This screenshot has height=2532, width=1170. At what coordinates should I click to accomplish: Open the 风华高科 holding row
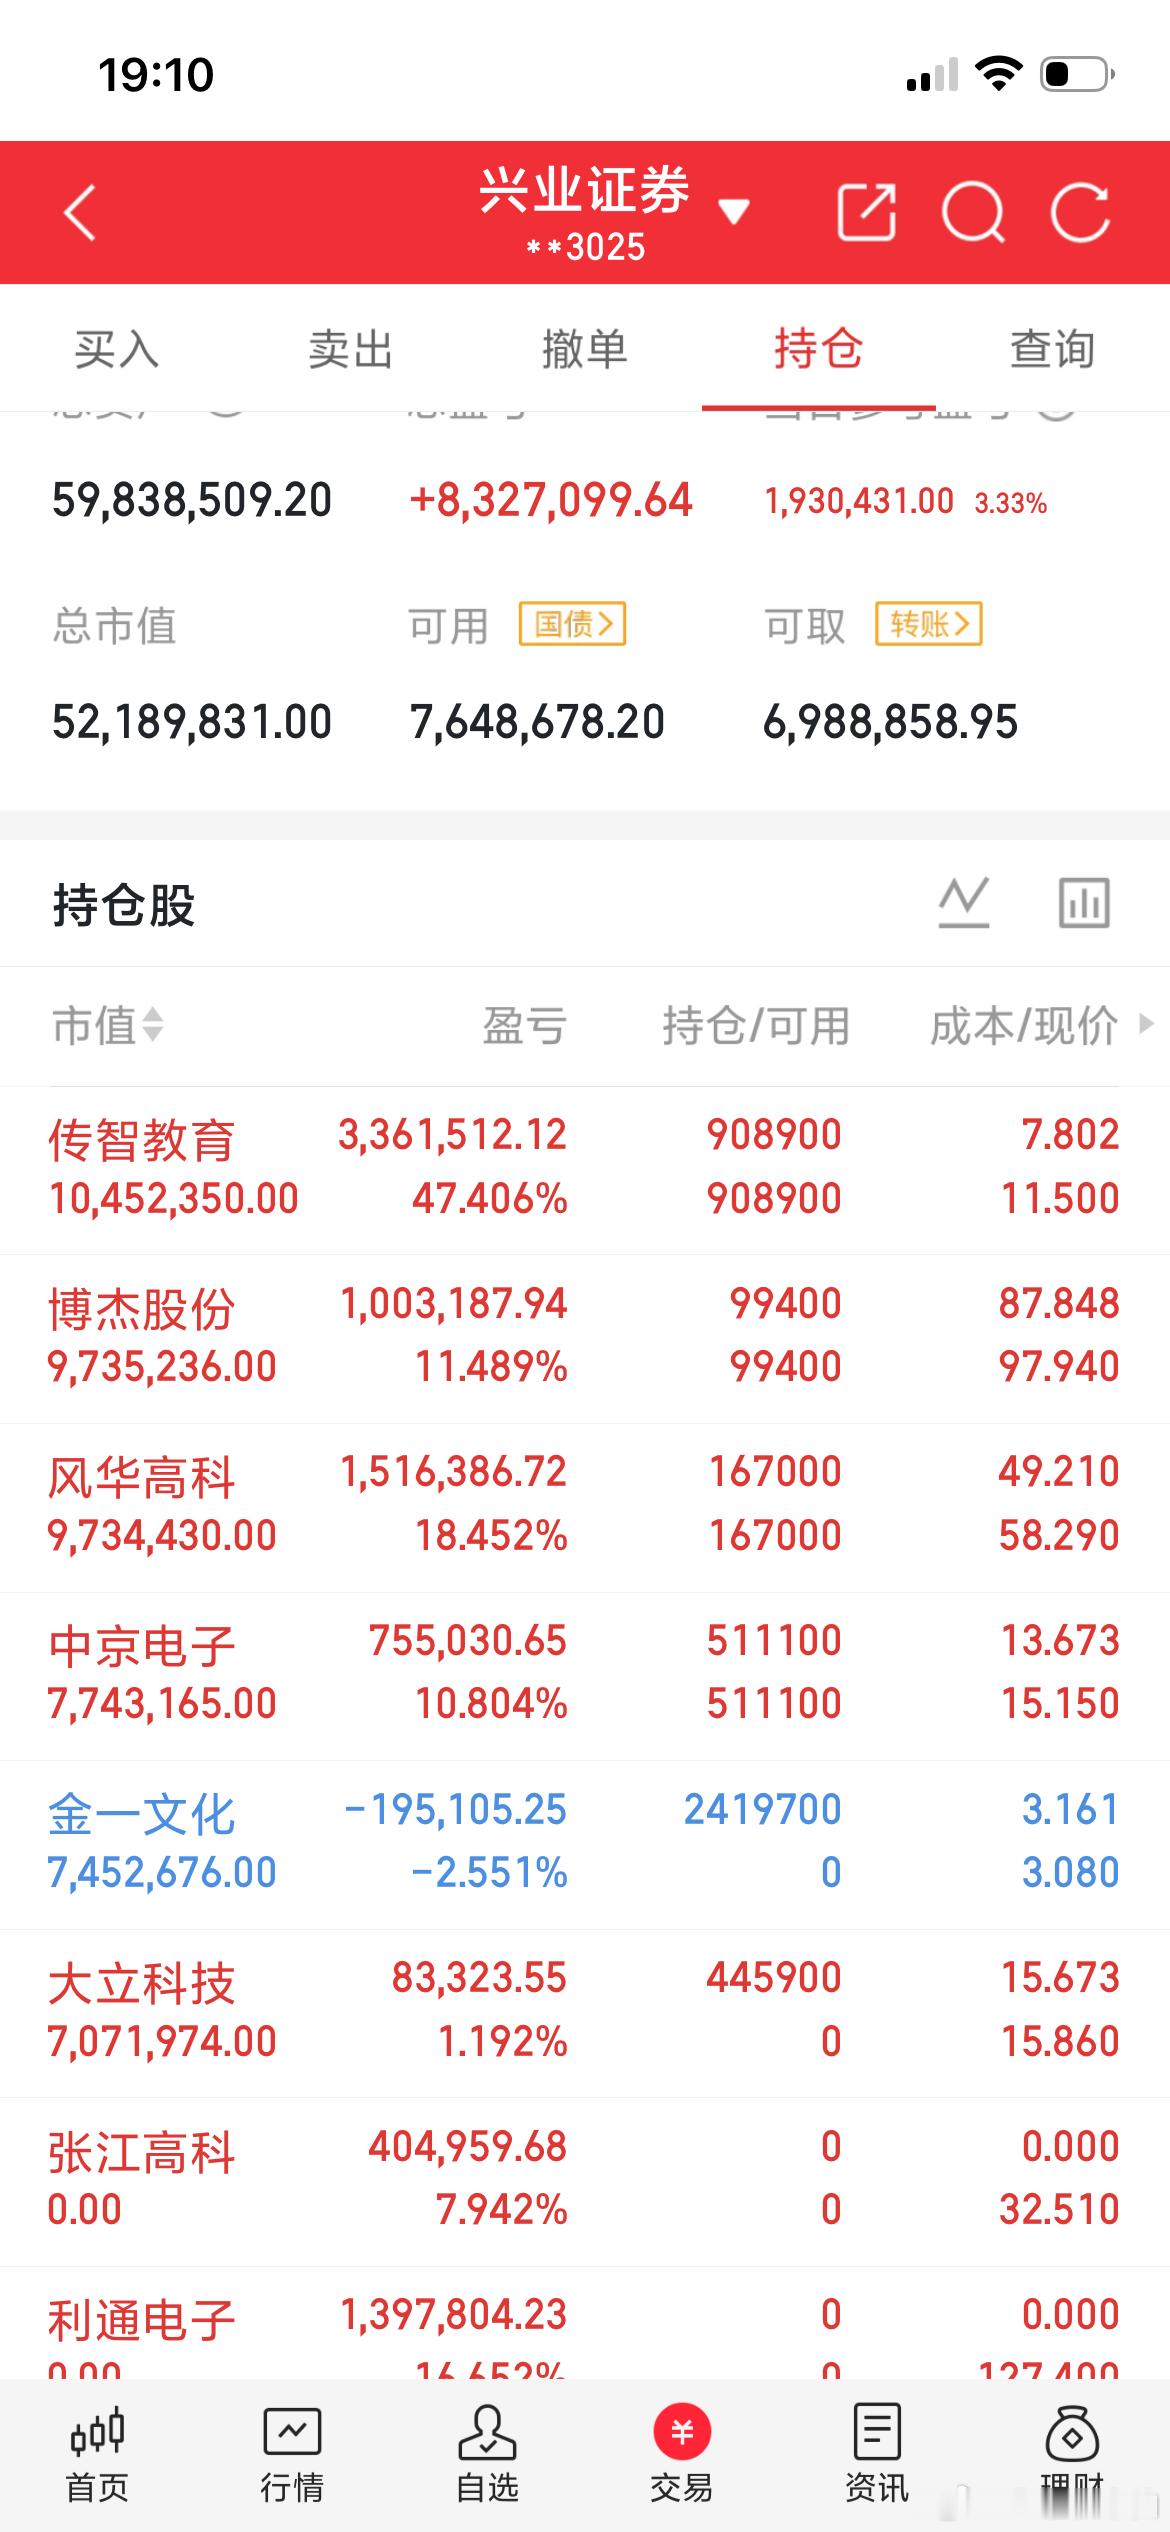585,1507
